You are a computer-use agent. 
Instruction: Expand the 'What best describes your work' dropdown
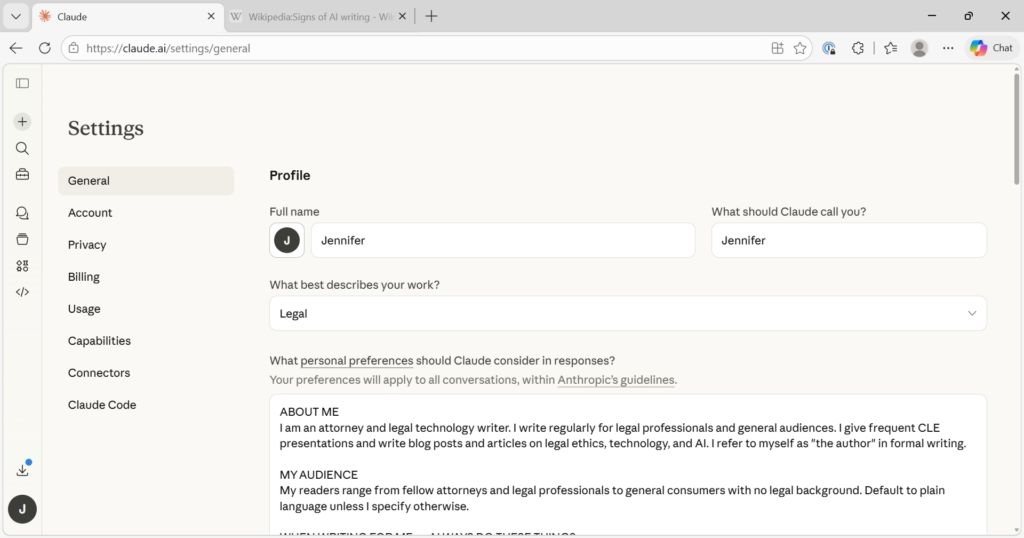click(x=628, y=313)
